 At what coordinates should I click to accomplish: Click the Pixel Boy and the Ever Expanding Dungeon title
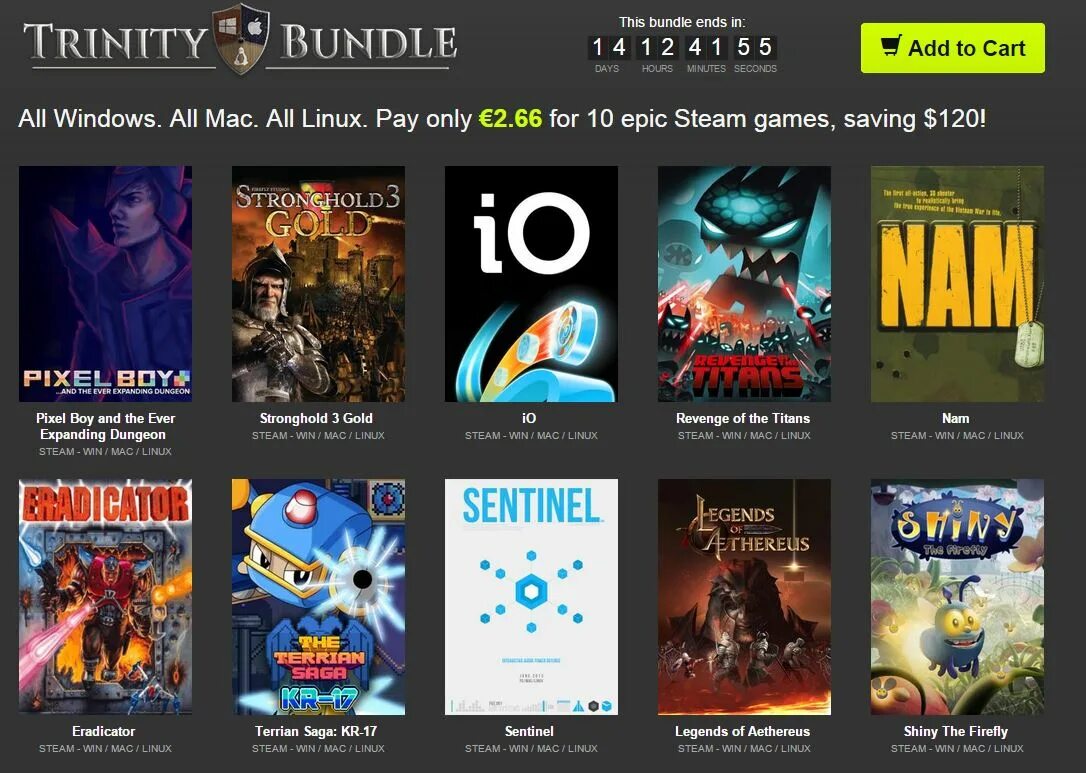[x=105, y=426]
